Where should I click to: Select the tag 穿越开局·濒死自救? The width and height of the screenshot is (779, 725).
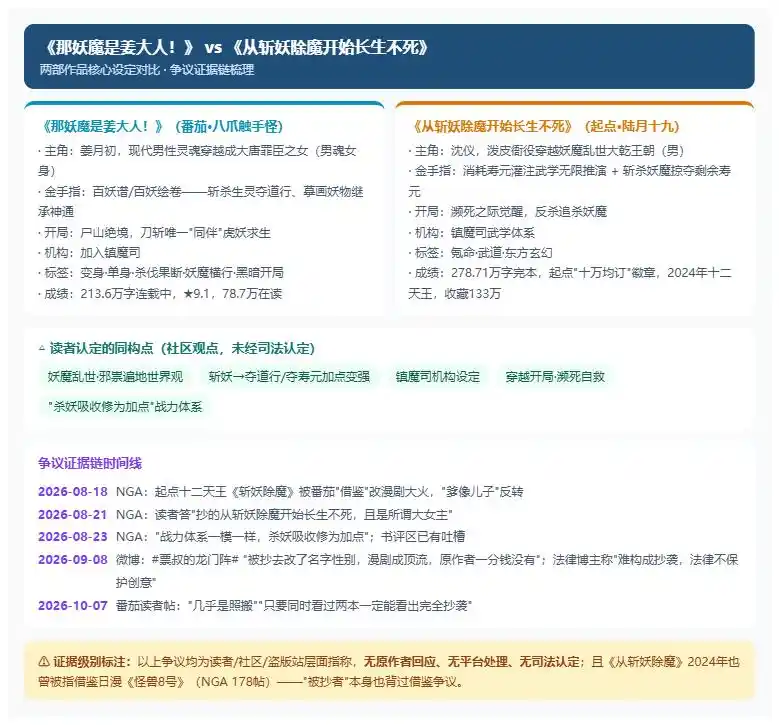click(555, 377)
